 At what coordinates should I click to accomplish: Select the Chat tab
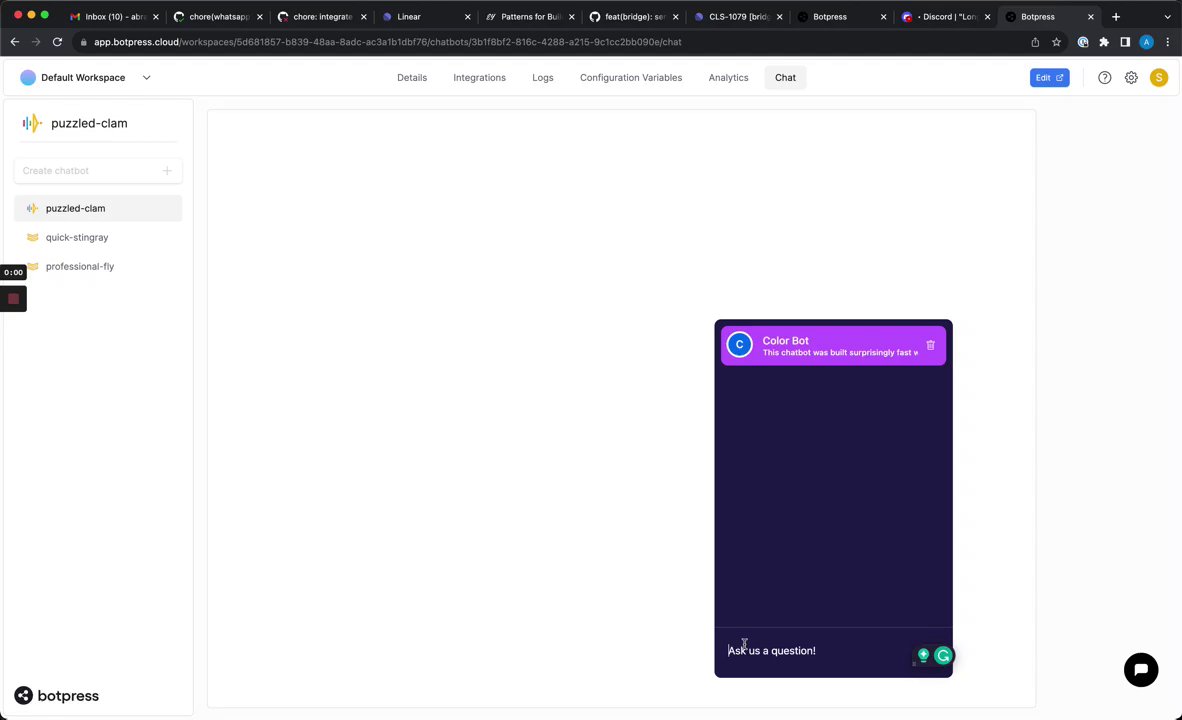[785, 78]
